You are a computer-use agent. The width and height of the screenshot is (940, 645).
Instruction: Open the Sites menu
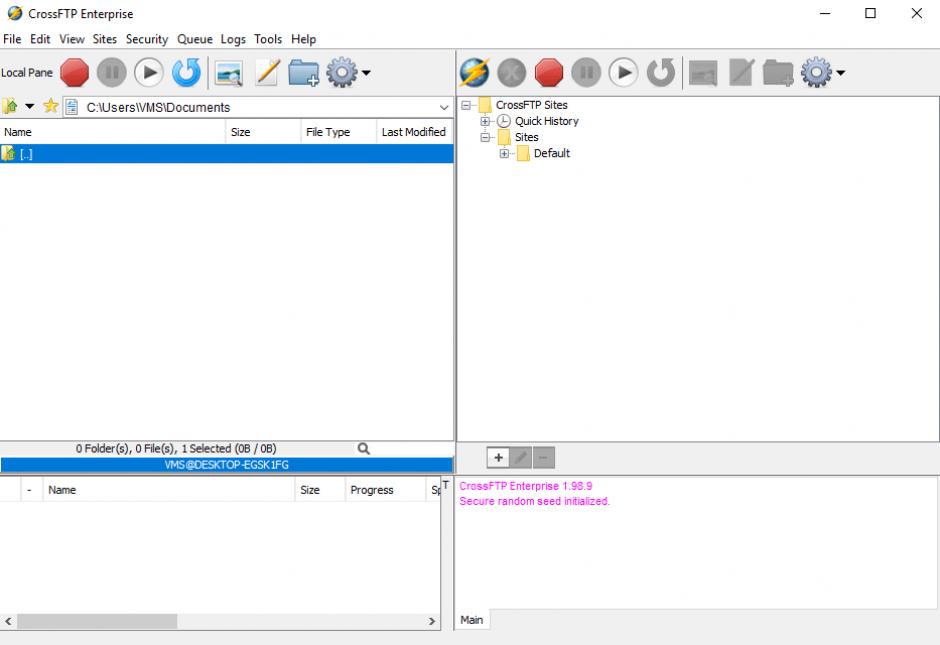[x=104, y=39]
